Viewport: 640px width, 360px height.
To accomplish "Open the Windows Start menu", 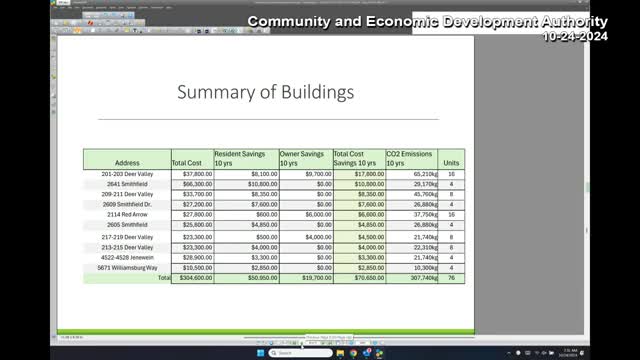I will pyautogui.click(x=260, y=353).
